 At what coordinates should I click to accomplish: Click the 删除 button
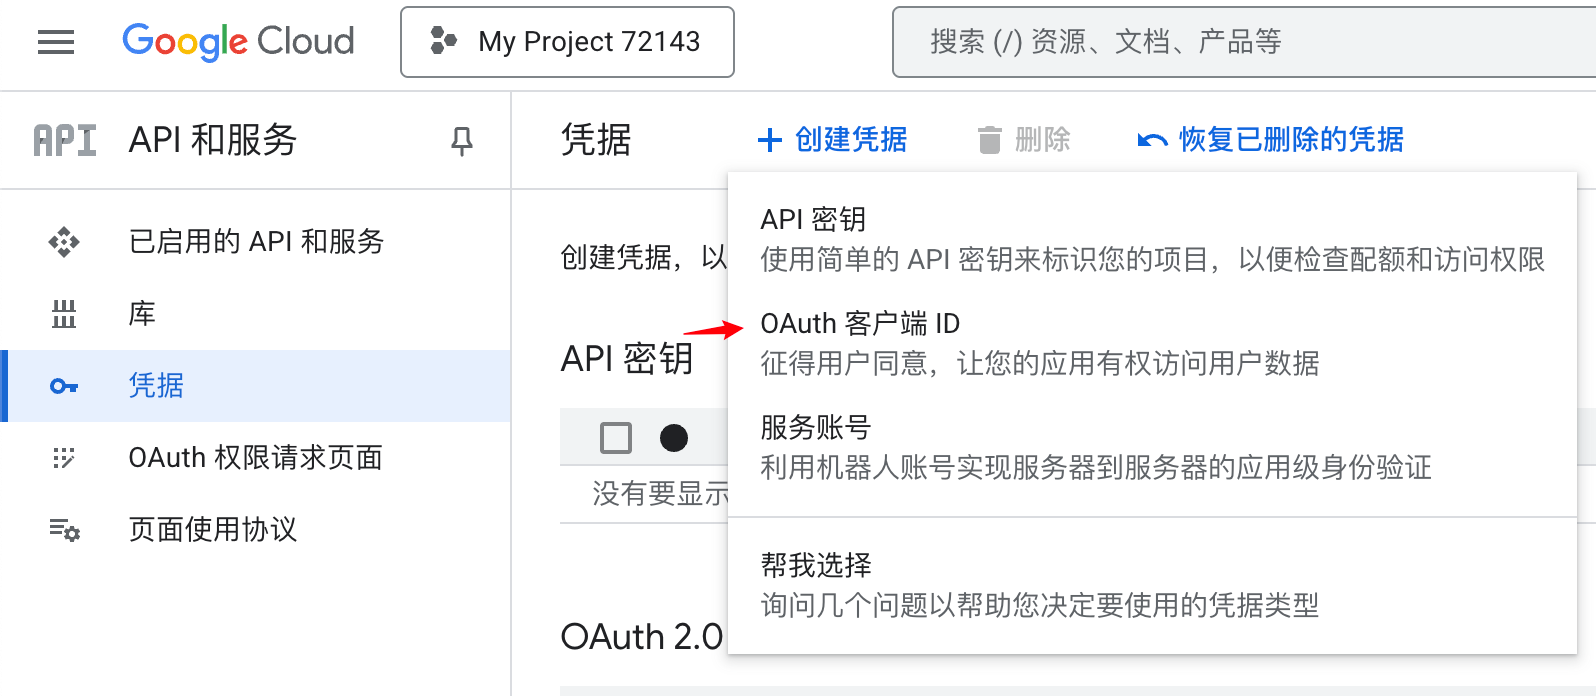(1024, 140)
